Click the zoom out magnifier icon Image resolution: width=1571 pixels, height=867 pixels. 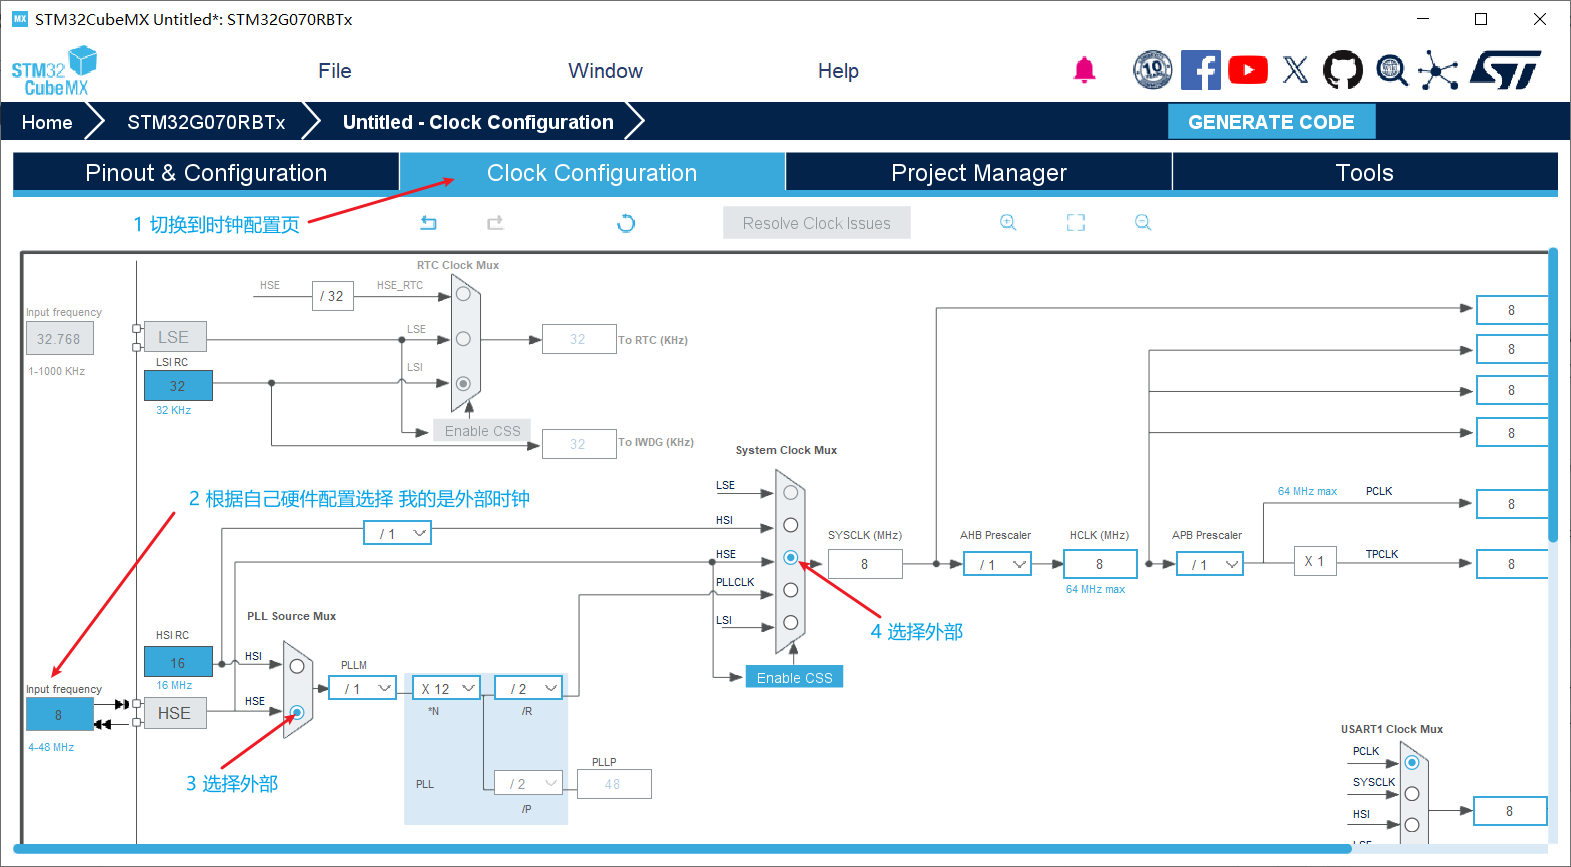coord(1143,223)
